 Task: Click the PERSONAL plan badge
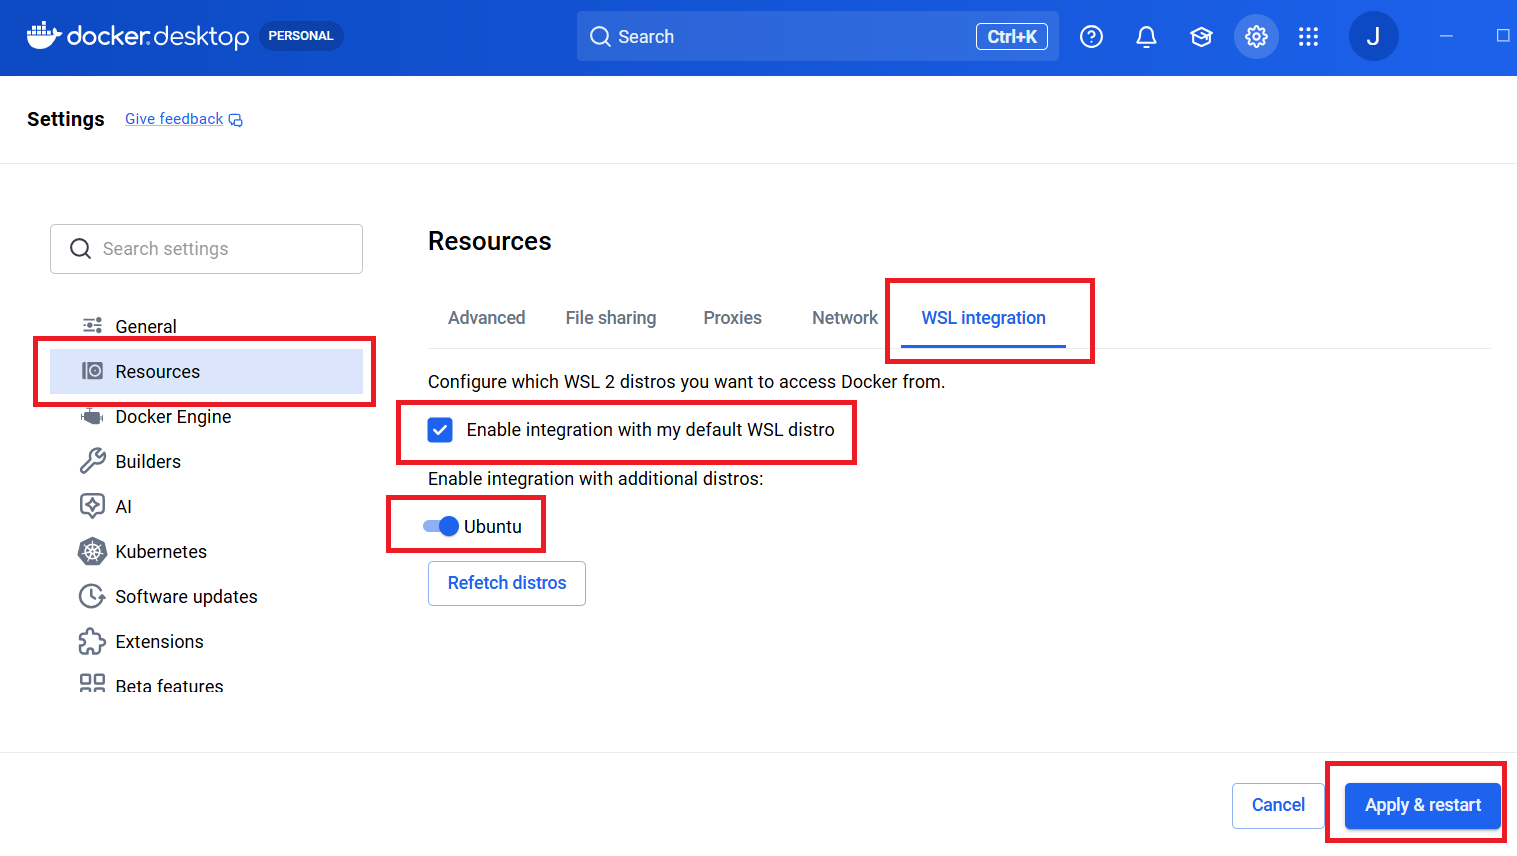coord(301,36)
